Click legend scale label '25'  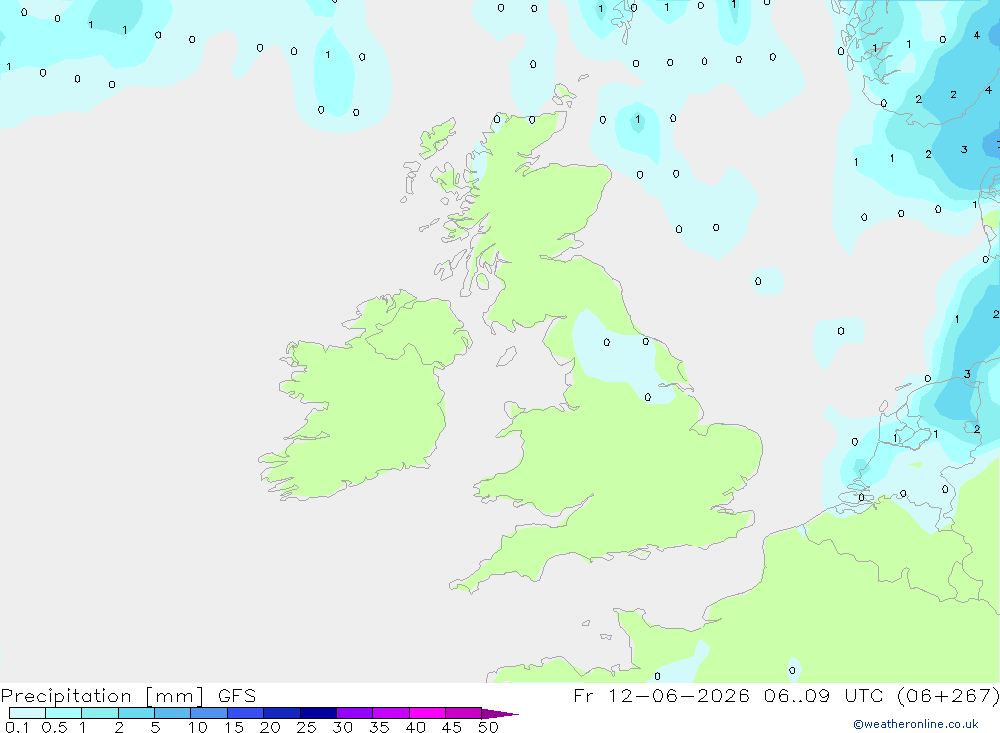click(306, 727)
